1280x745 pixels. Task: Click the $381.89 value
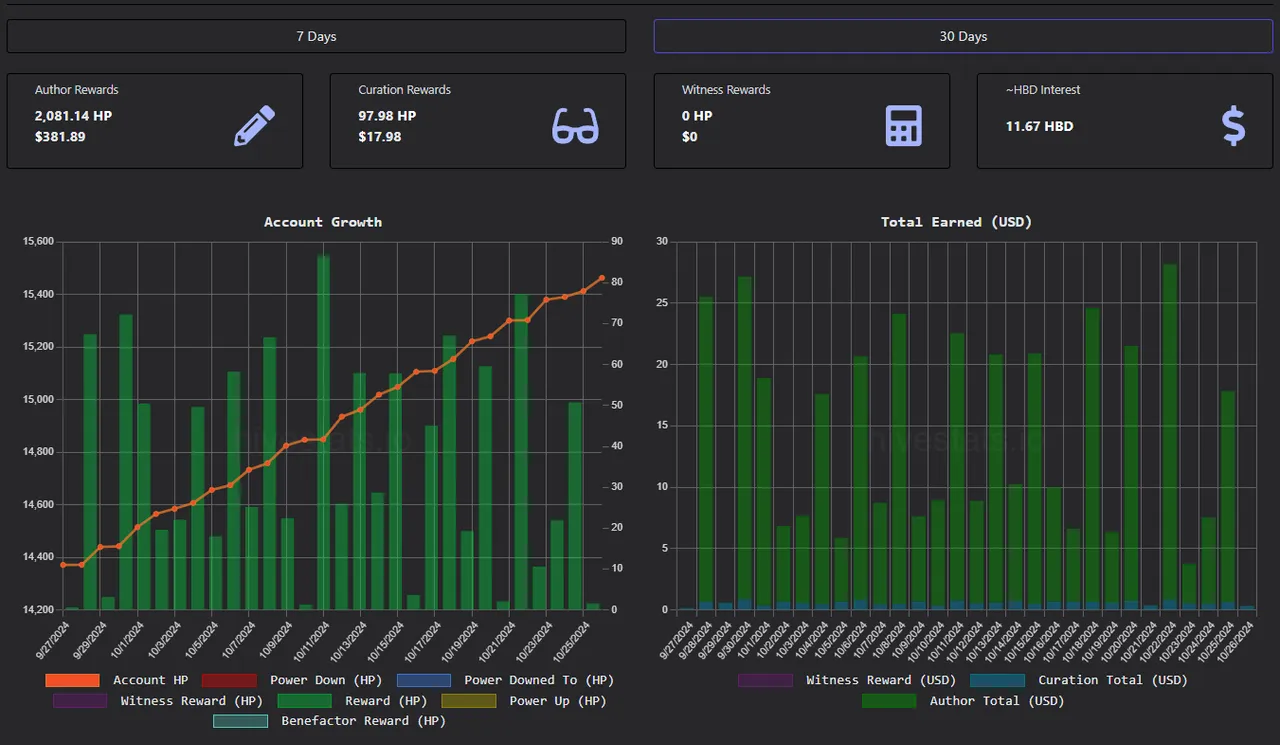[x=60, y=137]
